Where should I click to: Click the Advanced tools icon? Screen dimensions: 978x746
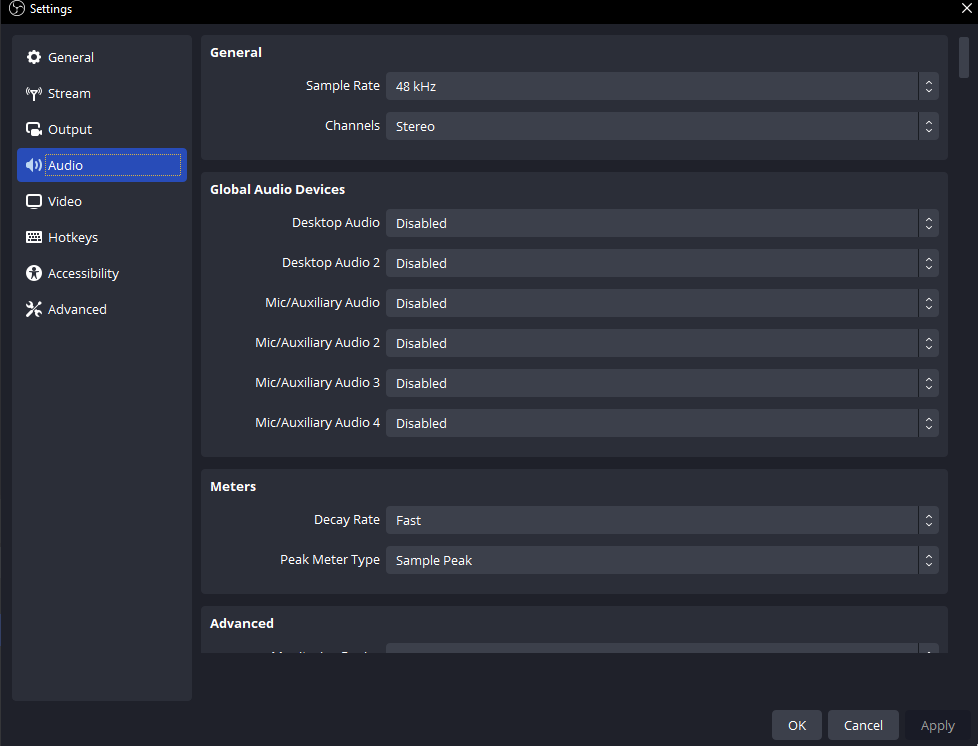click(34, 309)
